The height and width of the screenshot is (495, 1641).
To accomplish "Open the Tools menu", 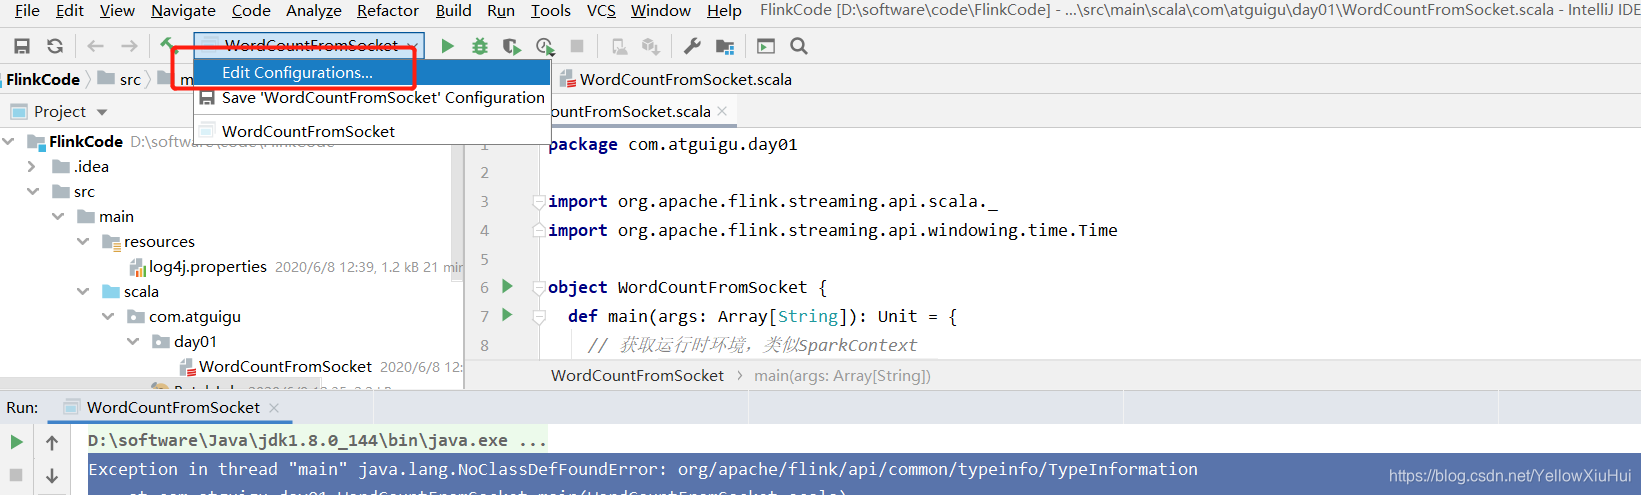I will (551, 10).
